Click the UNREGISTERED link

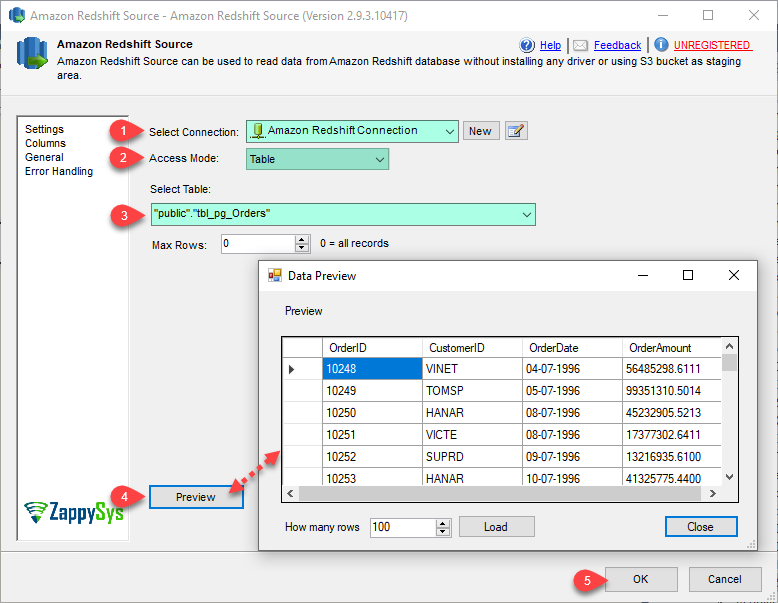(x=712, y=45)
